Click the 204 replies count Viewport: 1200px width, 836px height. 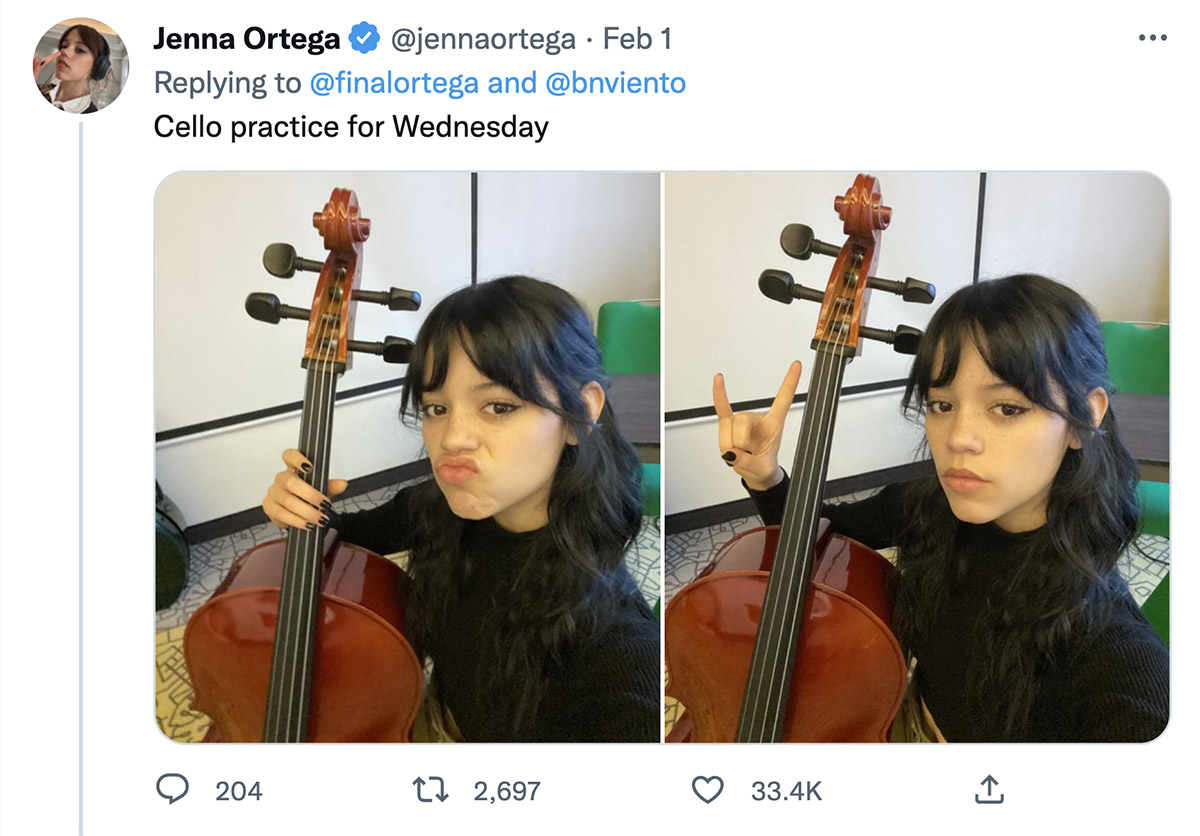pos(239,791)
